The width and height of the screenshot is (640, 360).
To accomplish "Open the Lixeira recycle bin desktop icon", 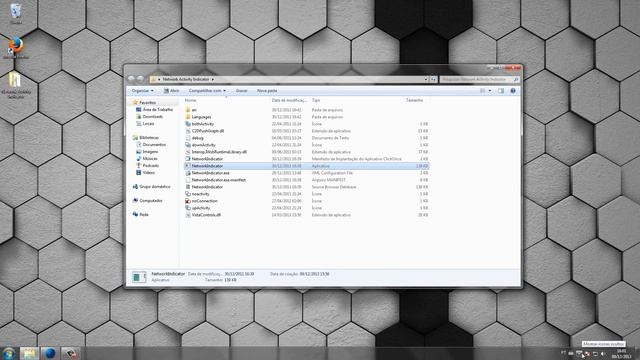I will (16, 13).
